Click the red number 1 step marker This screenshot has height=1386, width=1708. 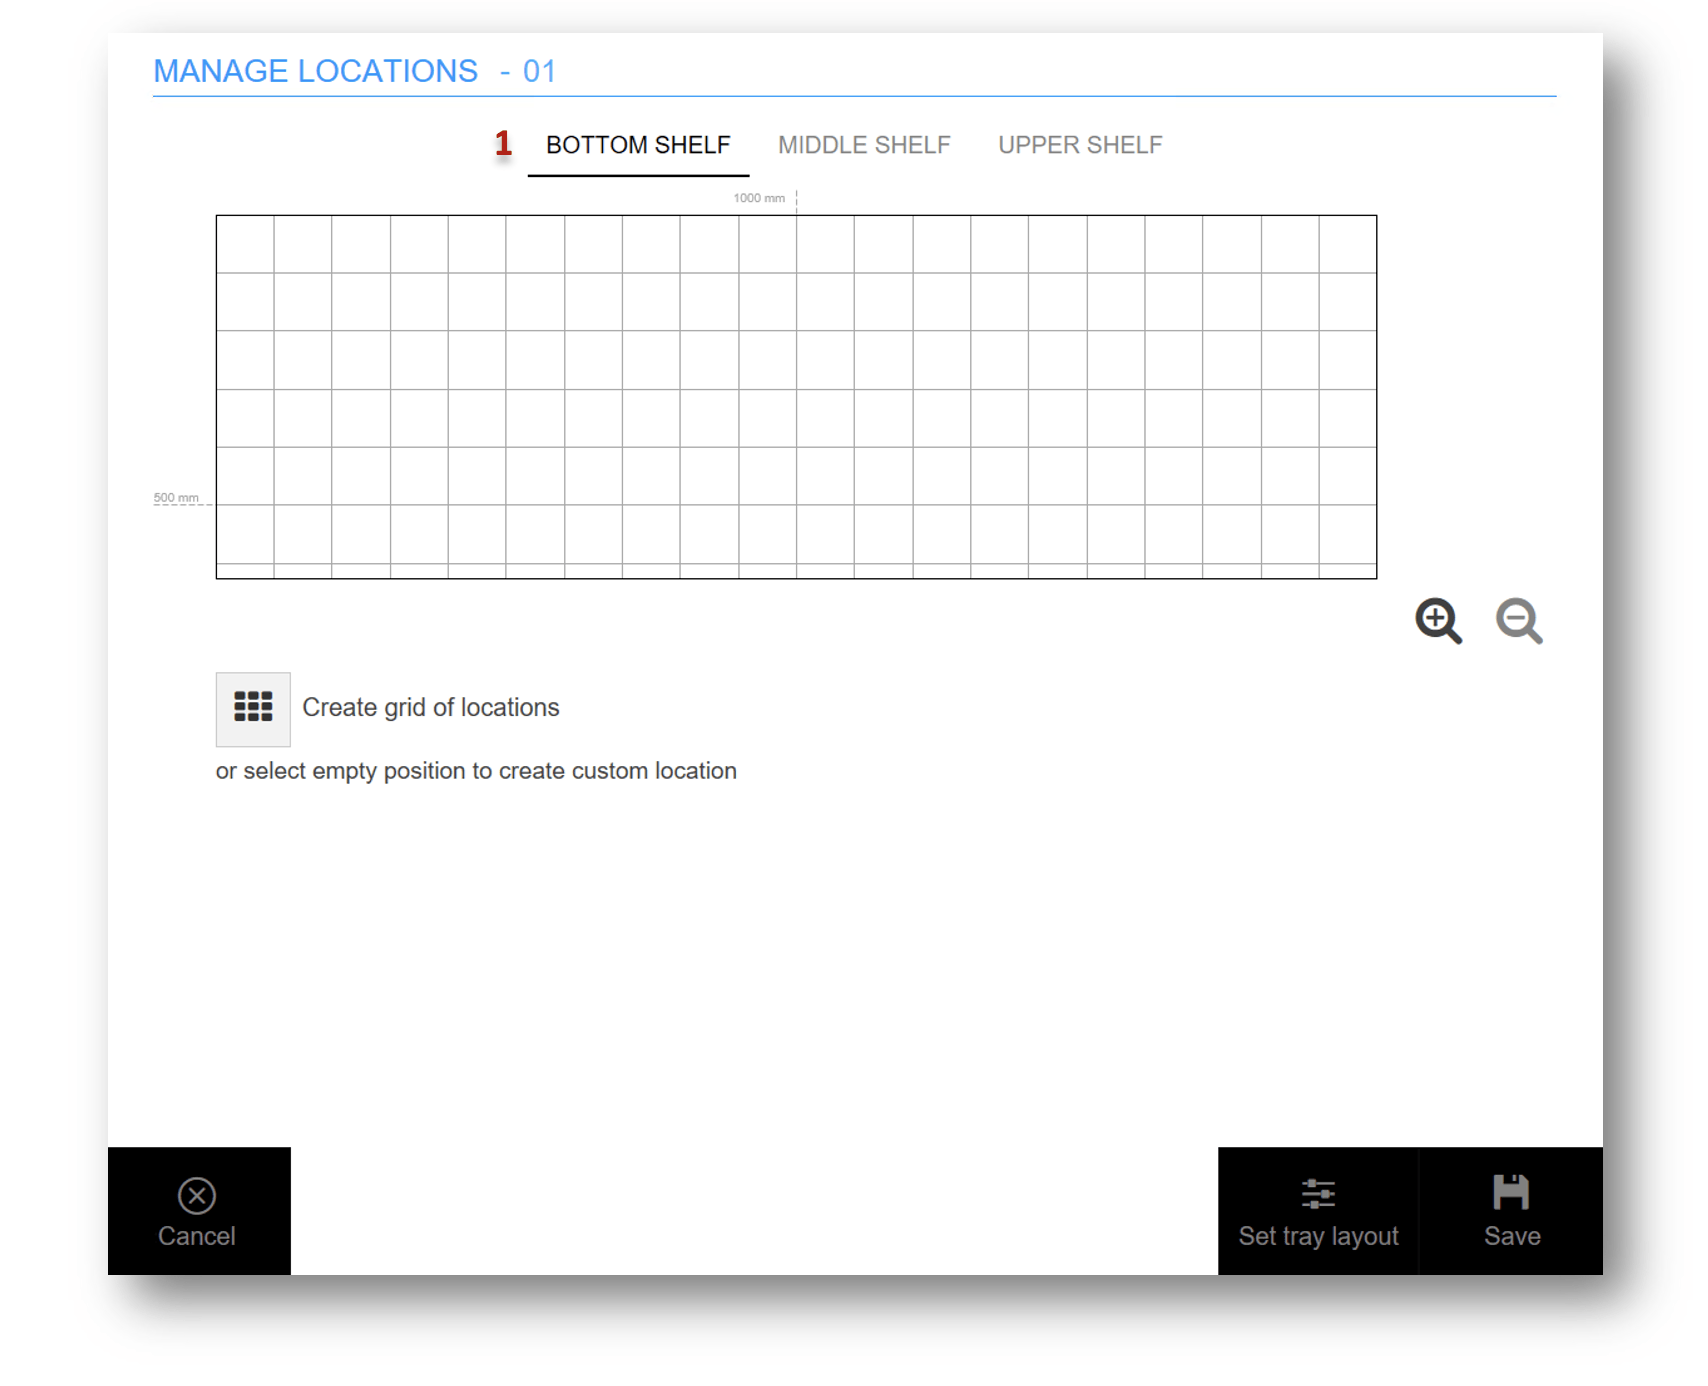[503, 144]
